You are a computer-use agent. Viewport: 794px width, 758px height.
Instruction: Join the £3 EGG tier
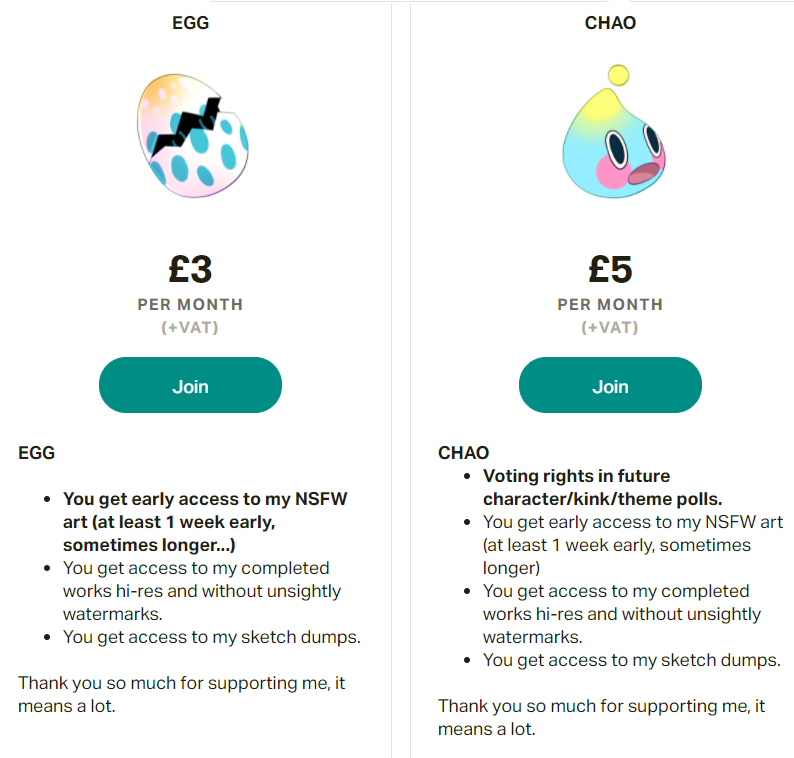(190, 386)
